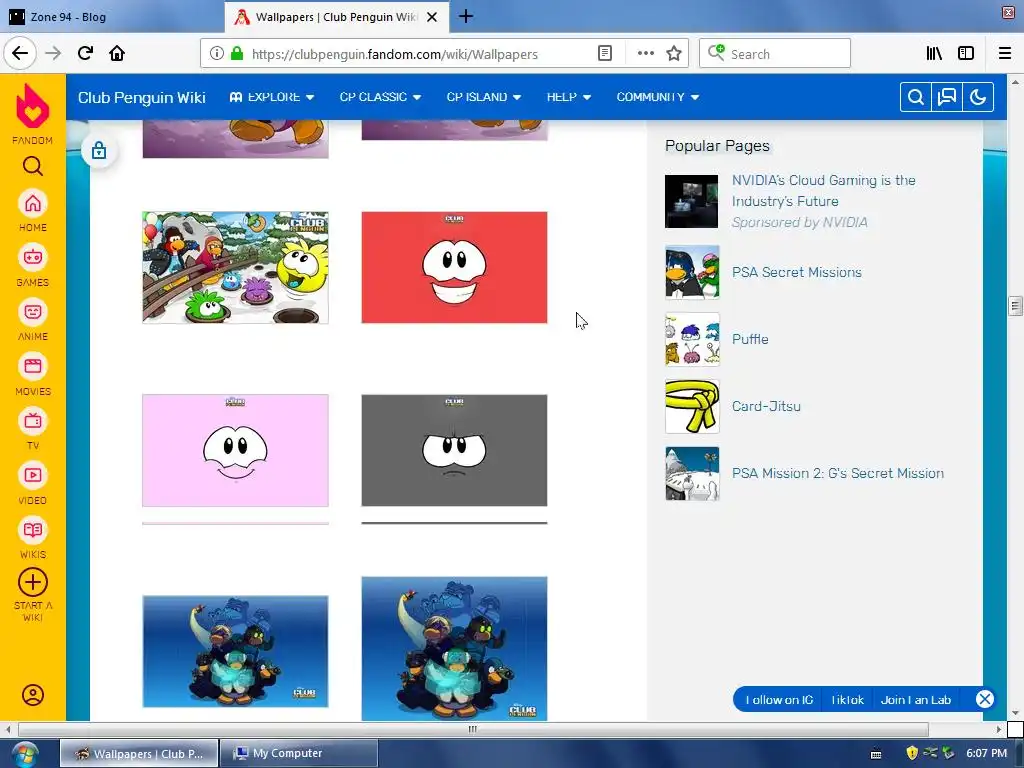Toggle reader view icon in address bar
Viewport: 1024px width, 768px height.
pos(605,54)
